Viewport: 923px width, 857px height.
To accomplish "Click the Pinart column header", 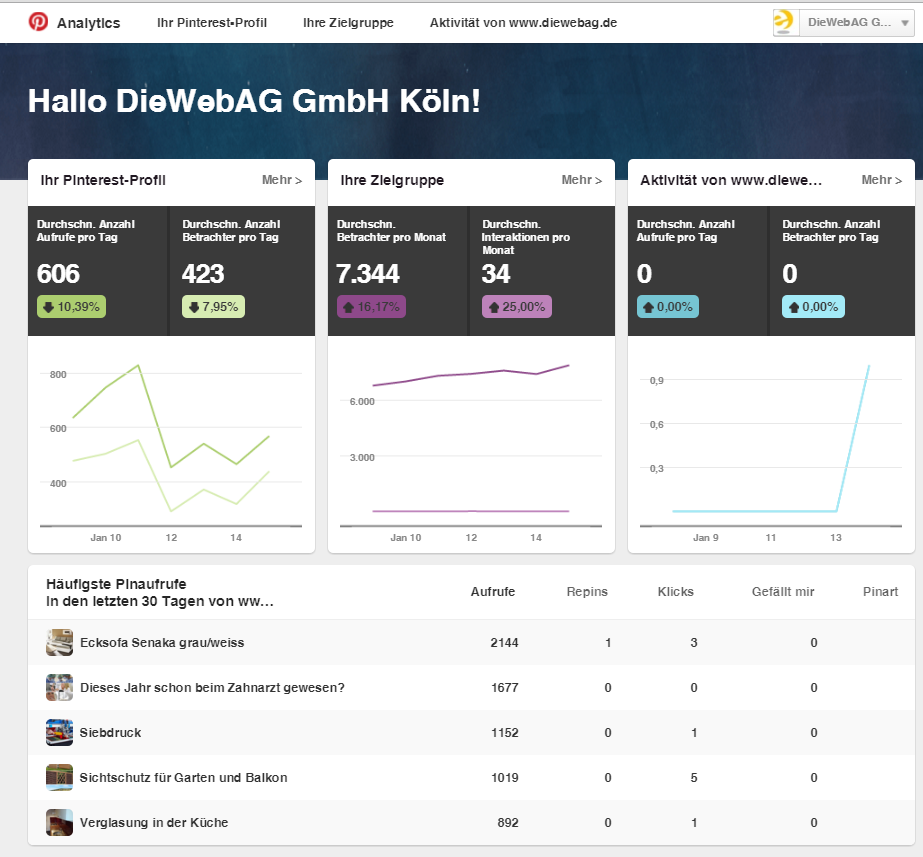I will (881, 592).
